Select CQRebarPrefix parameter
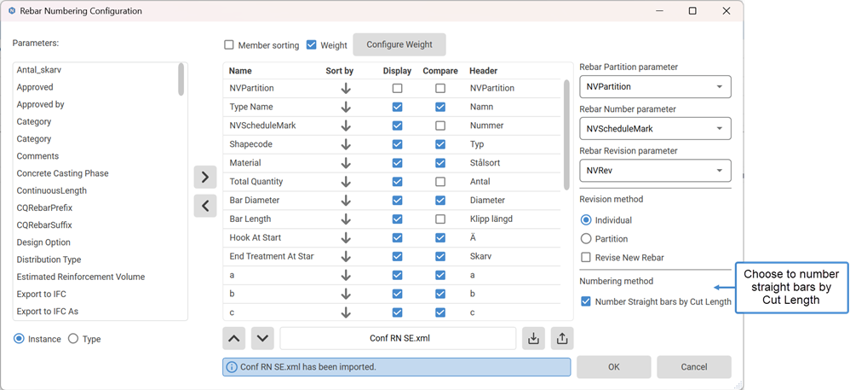 click(x=44, y=208)
